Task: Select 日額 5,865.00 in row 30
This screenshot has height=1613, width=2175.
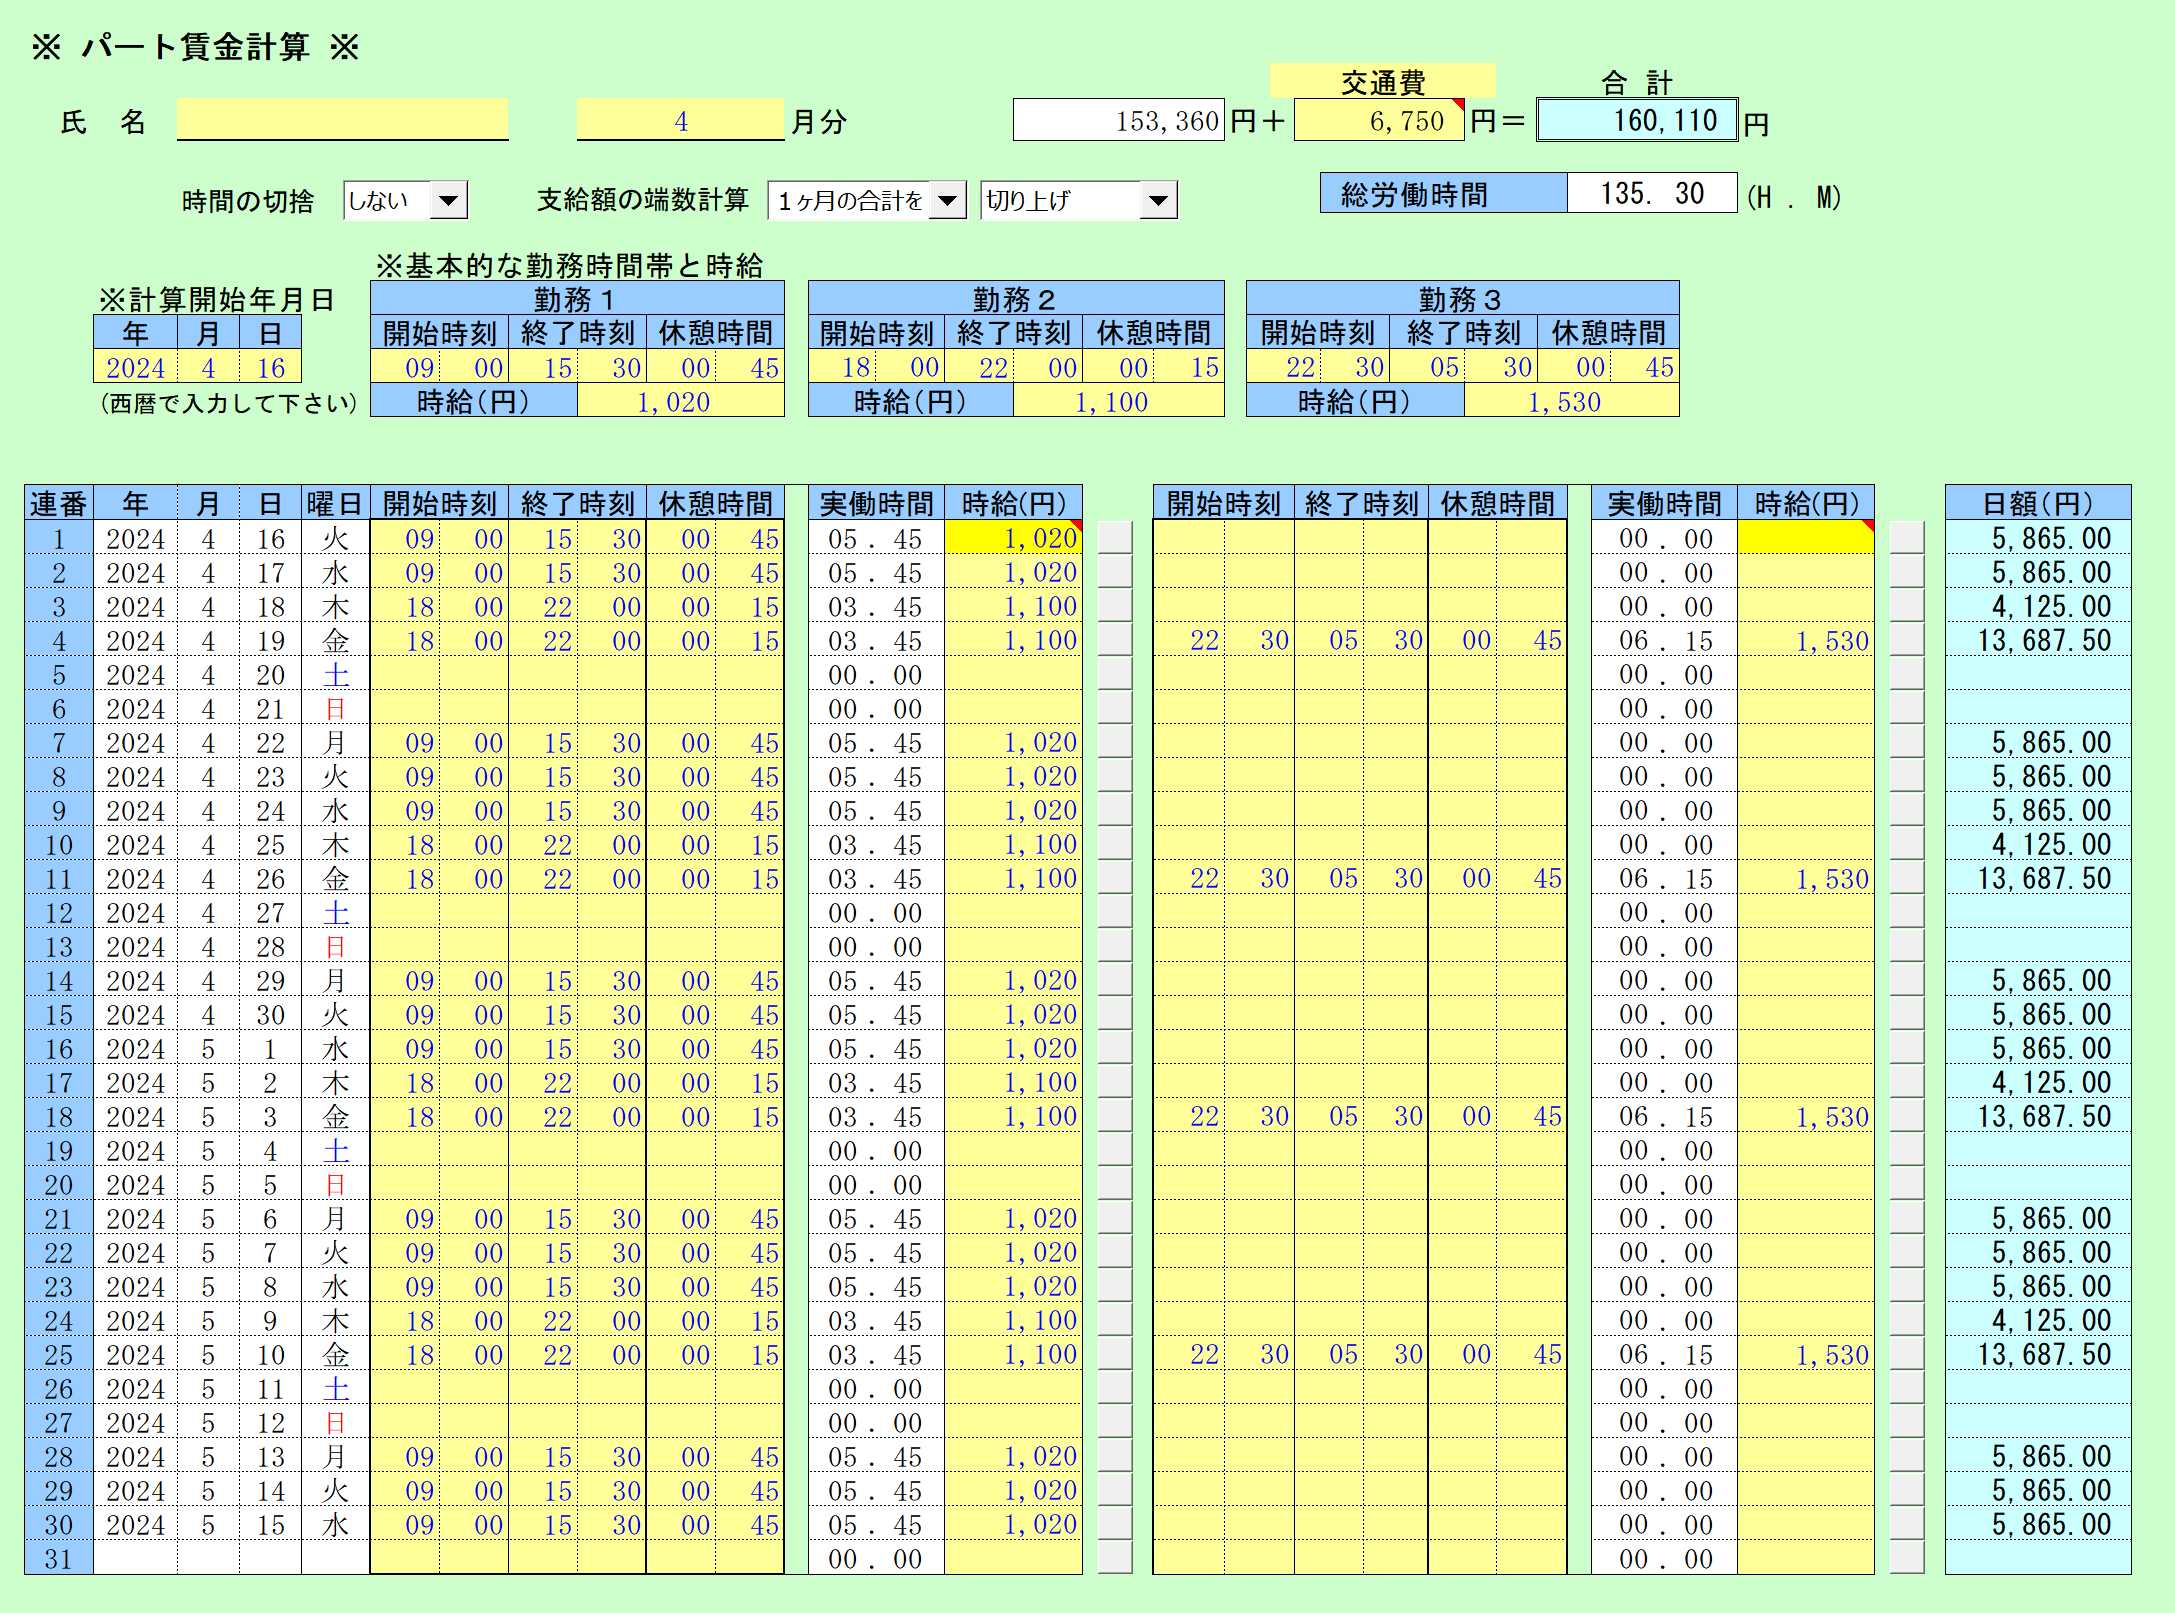Action: [2038, 1524]
